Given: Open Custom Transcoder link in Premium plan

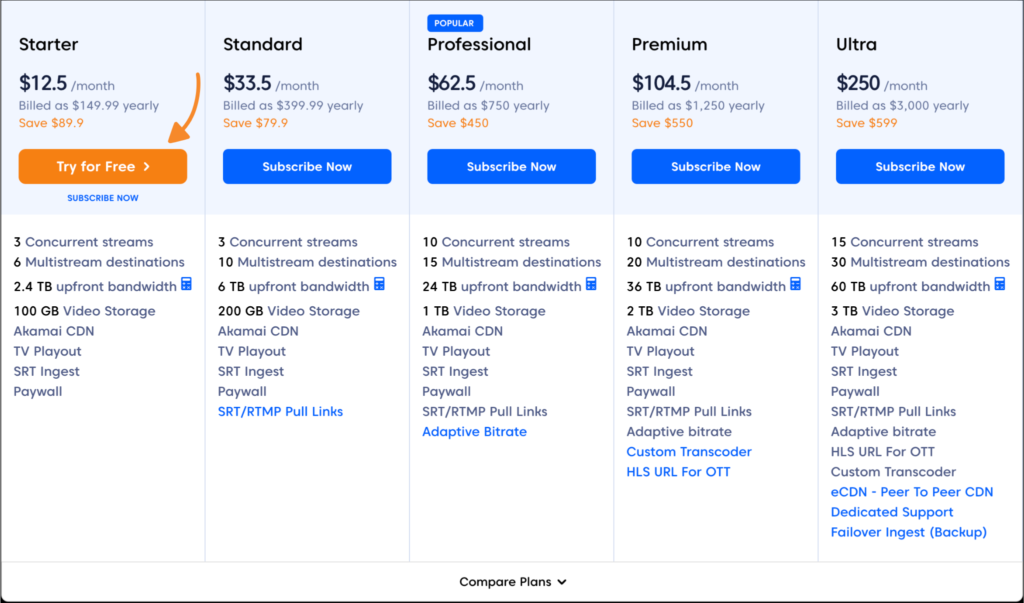Looking at the screenshot, I should [x=689, y=452].
